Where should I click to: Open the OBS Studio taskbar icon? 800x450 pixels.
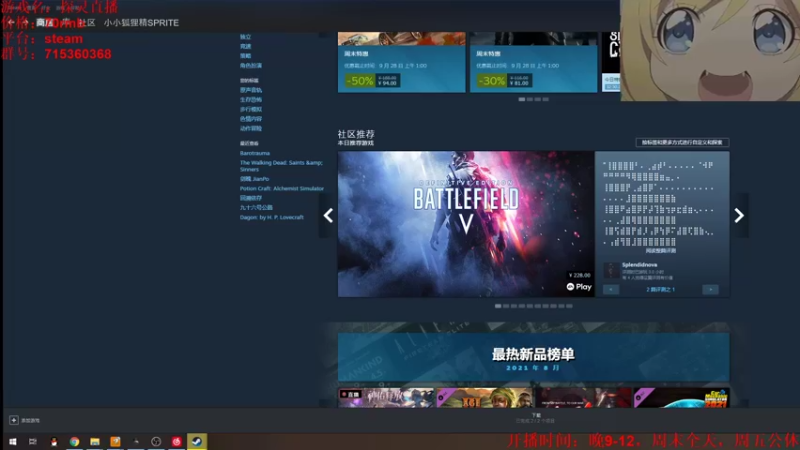click(156, 441)
